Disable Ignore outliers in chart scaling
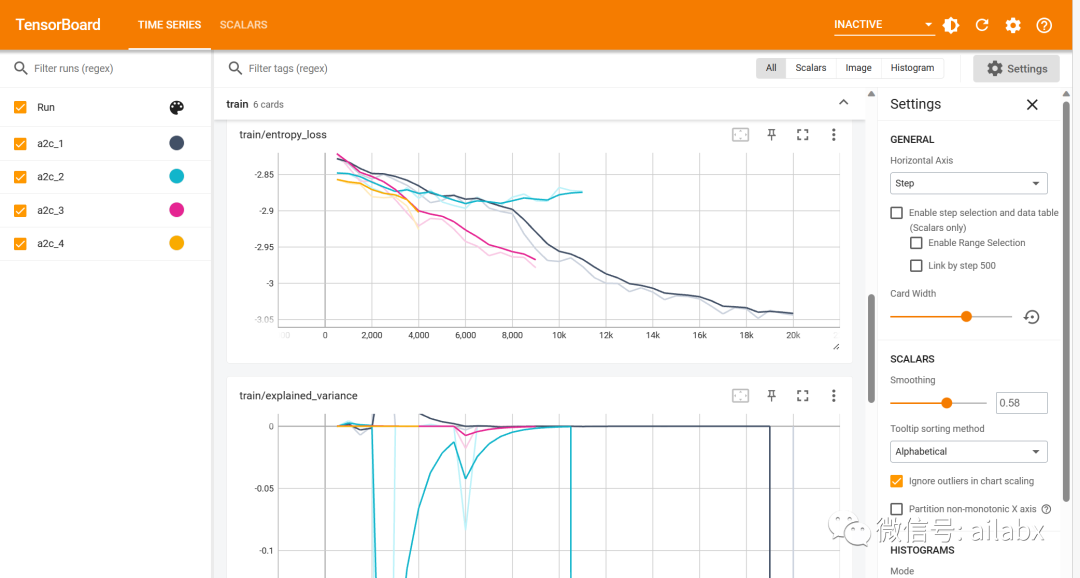Viewport: 1080px width, 578px height. tap(896, 481)
